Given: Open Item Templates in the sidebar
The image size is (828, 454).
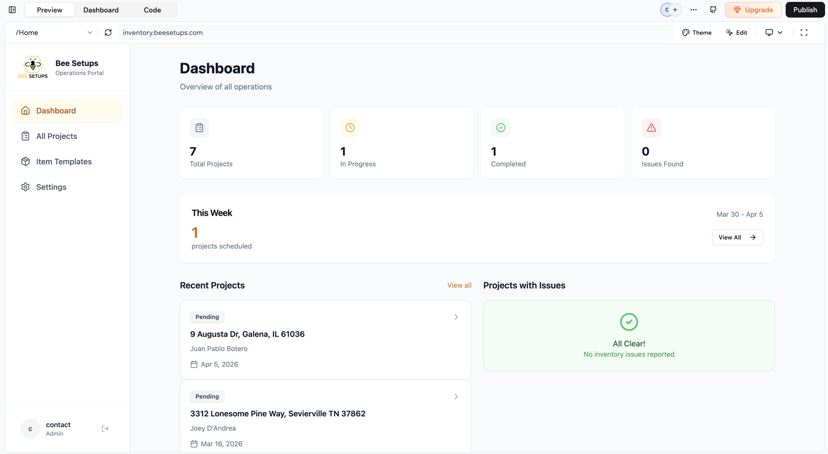Looking at the screenshot, I should point(67,162).
